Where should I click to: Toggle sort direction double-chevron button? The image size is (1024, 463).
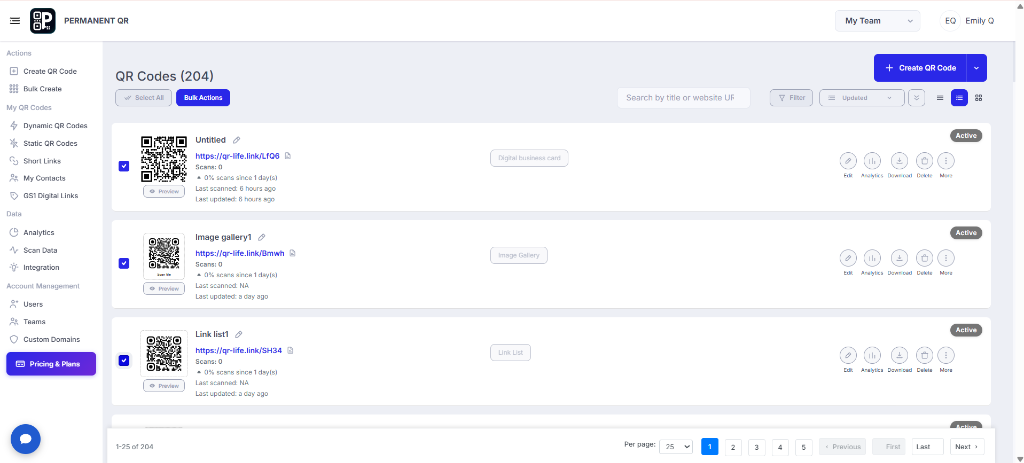click(x=916, y=98)
